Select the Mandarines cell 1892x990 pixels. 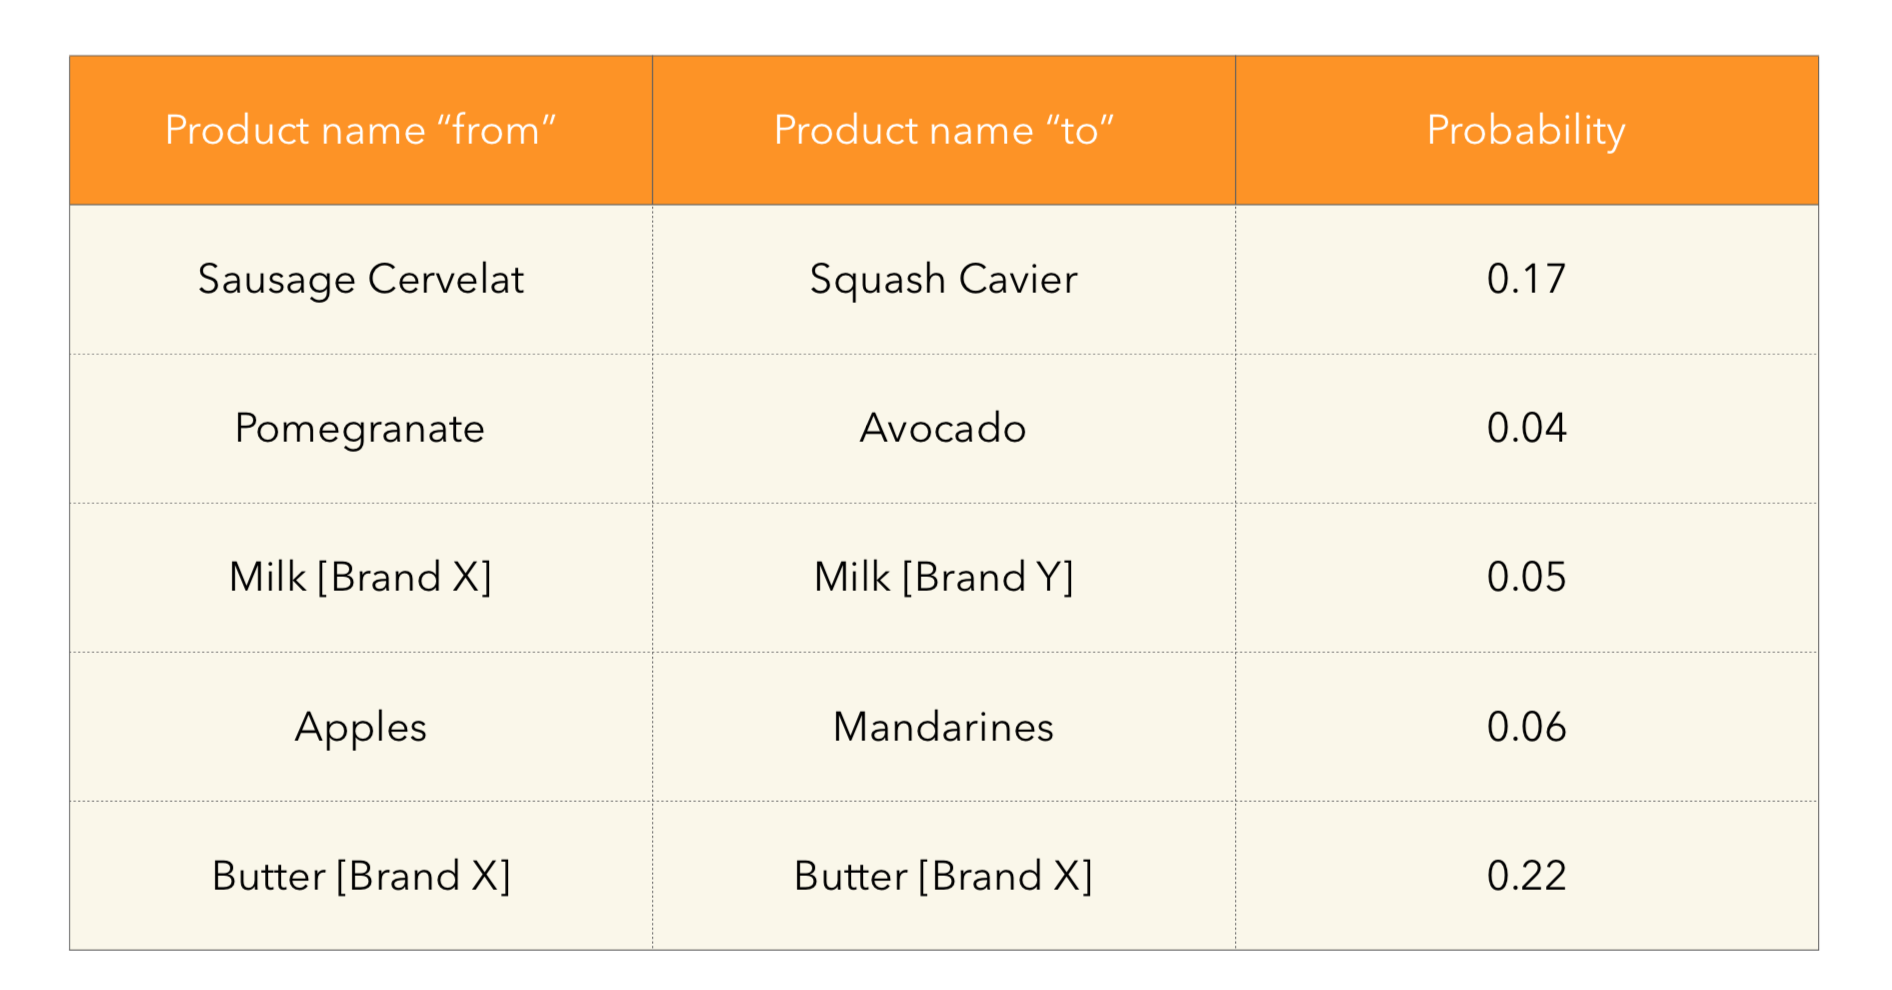943,727
